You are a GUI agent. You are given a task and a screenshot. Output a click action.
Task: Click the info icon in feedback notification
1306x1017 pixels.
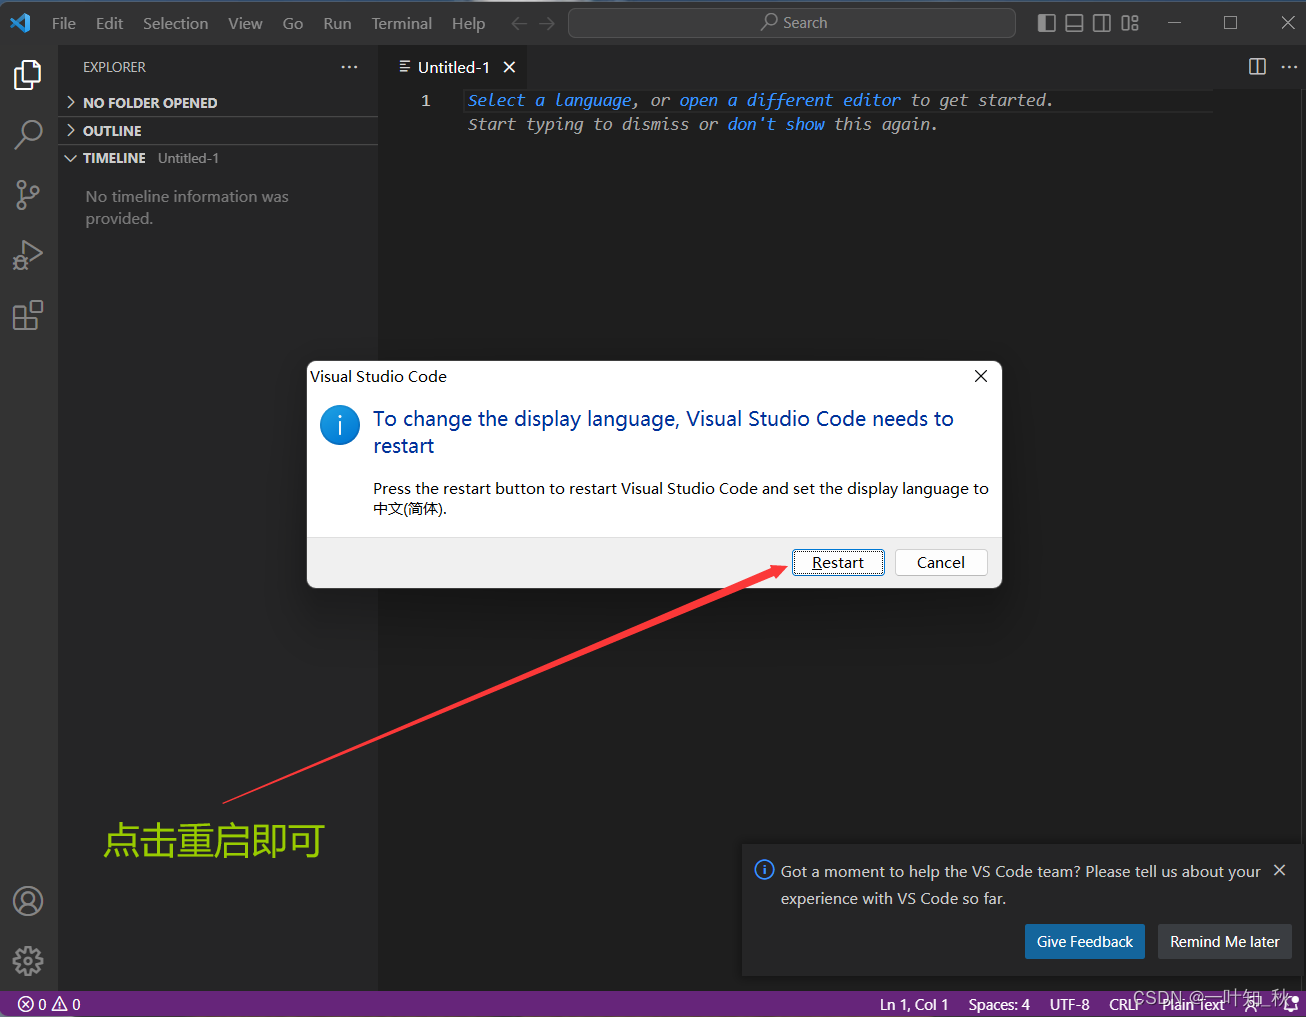[x=764, y=870]
